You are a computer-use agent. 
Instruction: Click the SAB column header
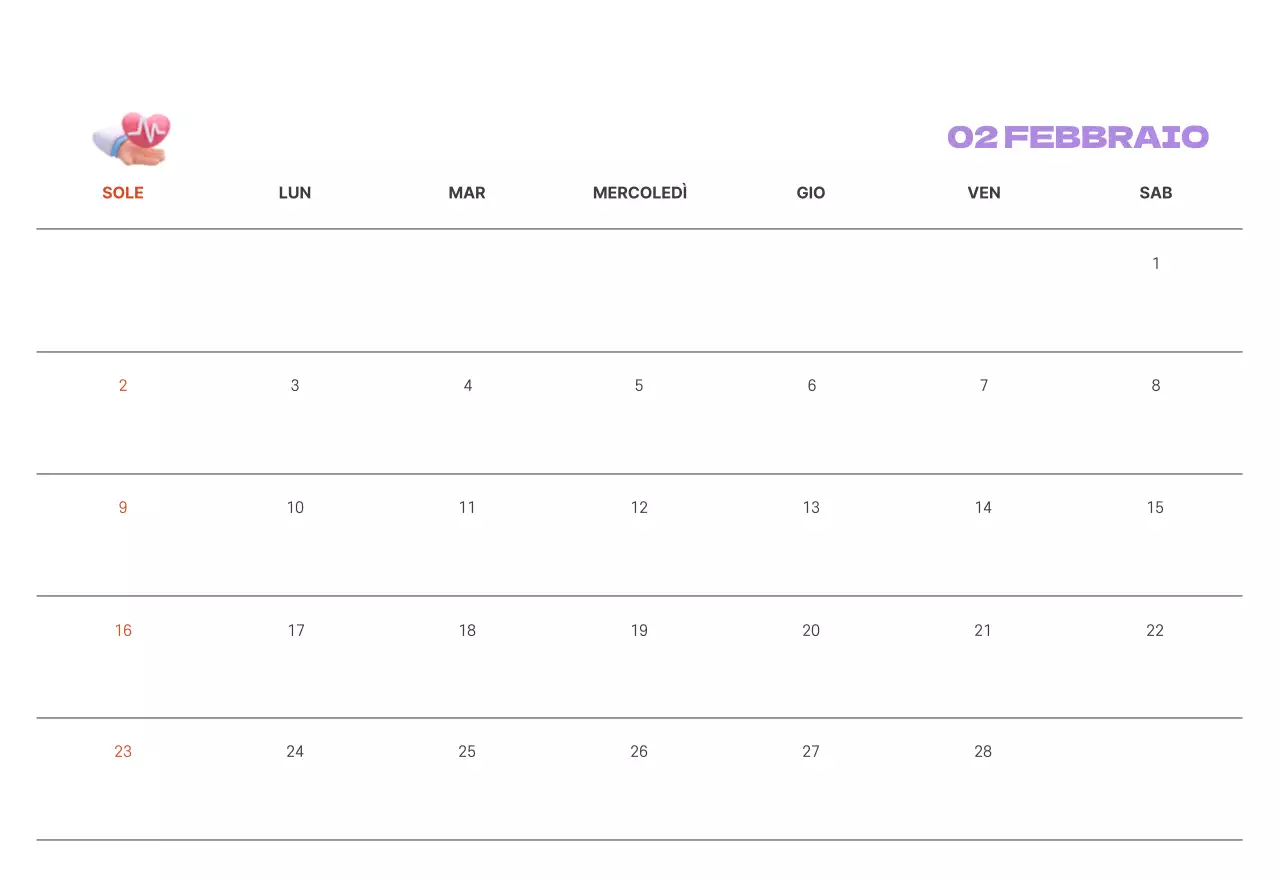(1156, 193)
